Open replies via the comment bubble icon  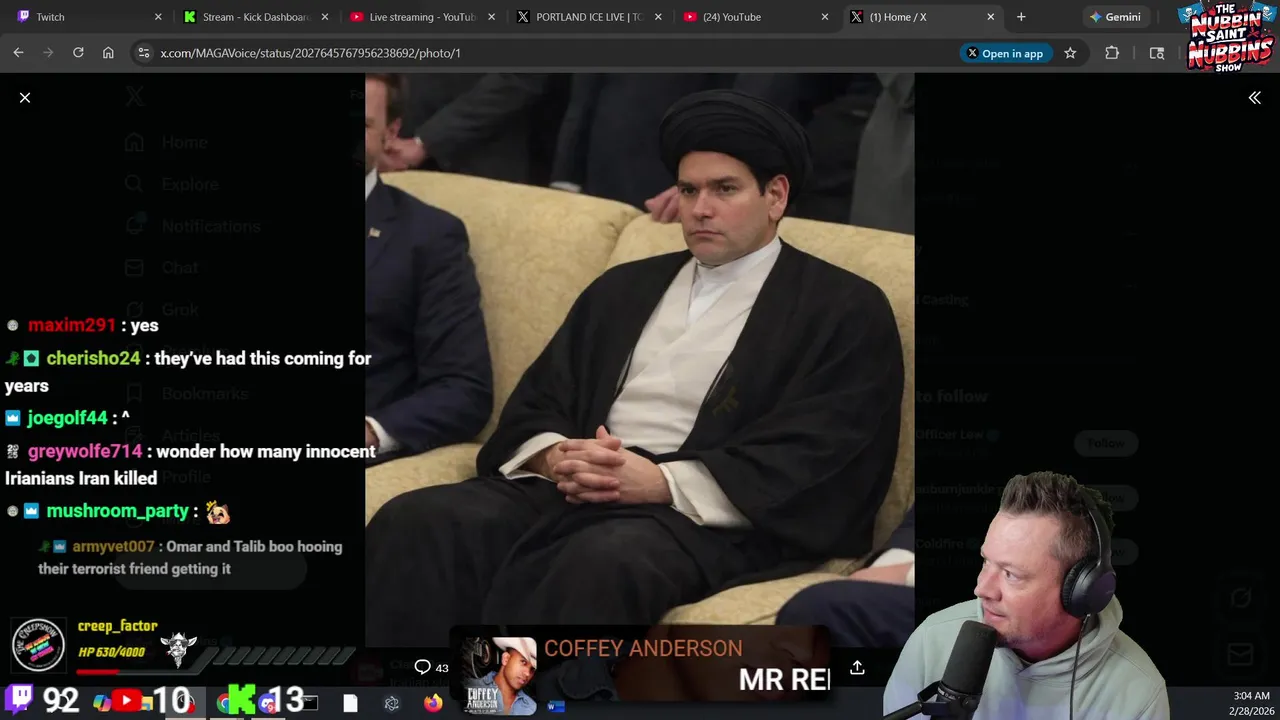(422, 667)
